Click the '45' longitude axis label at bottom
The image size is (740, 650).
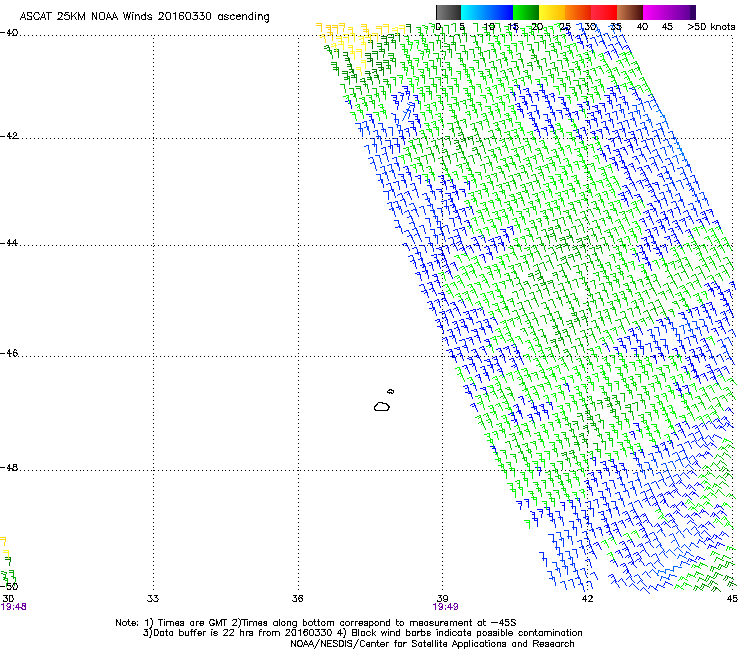(x=732, y=599)
